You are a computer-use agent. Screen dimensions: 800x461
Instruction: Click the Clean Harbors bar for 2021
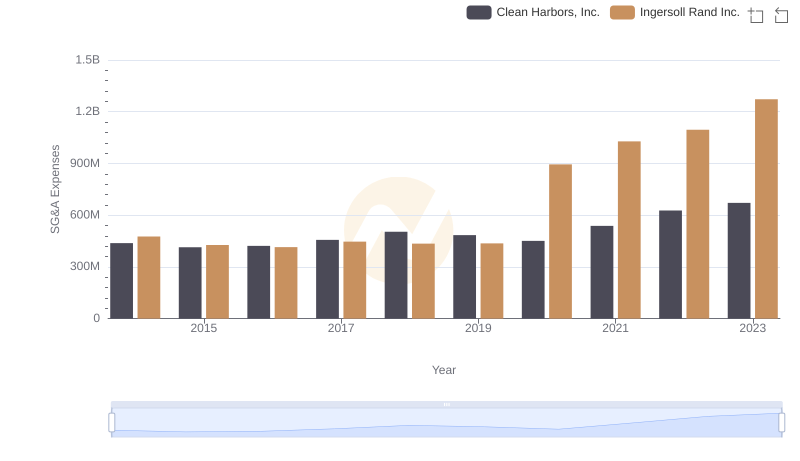[x=602, y=272]
